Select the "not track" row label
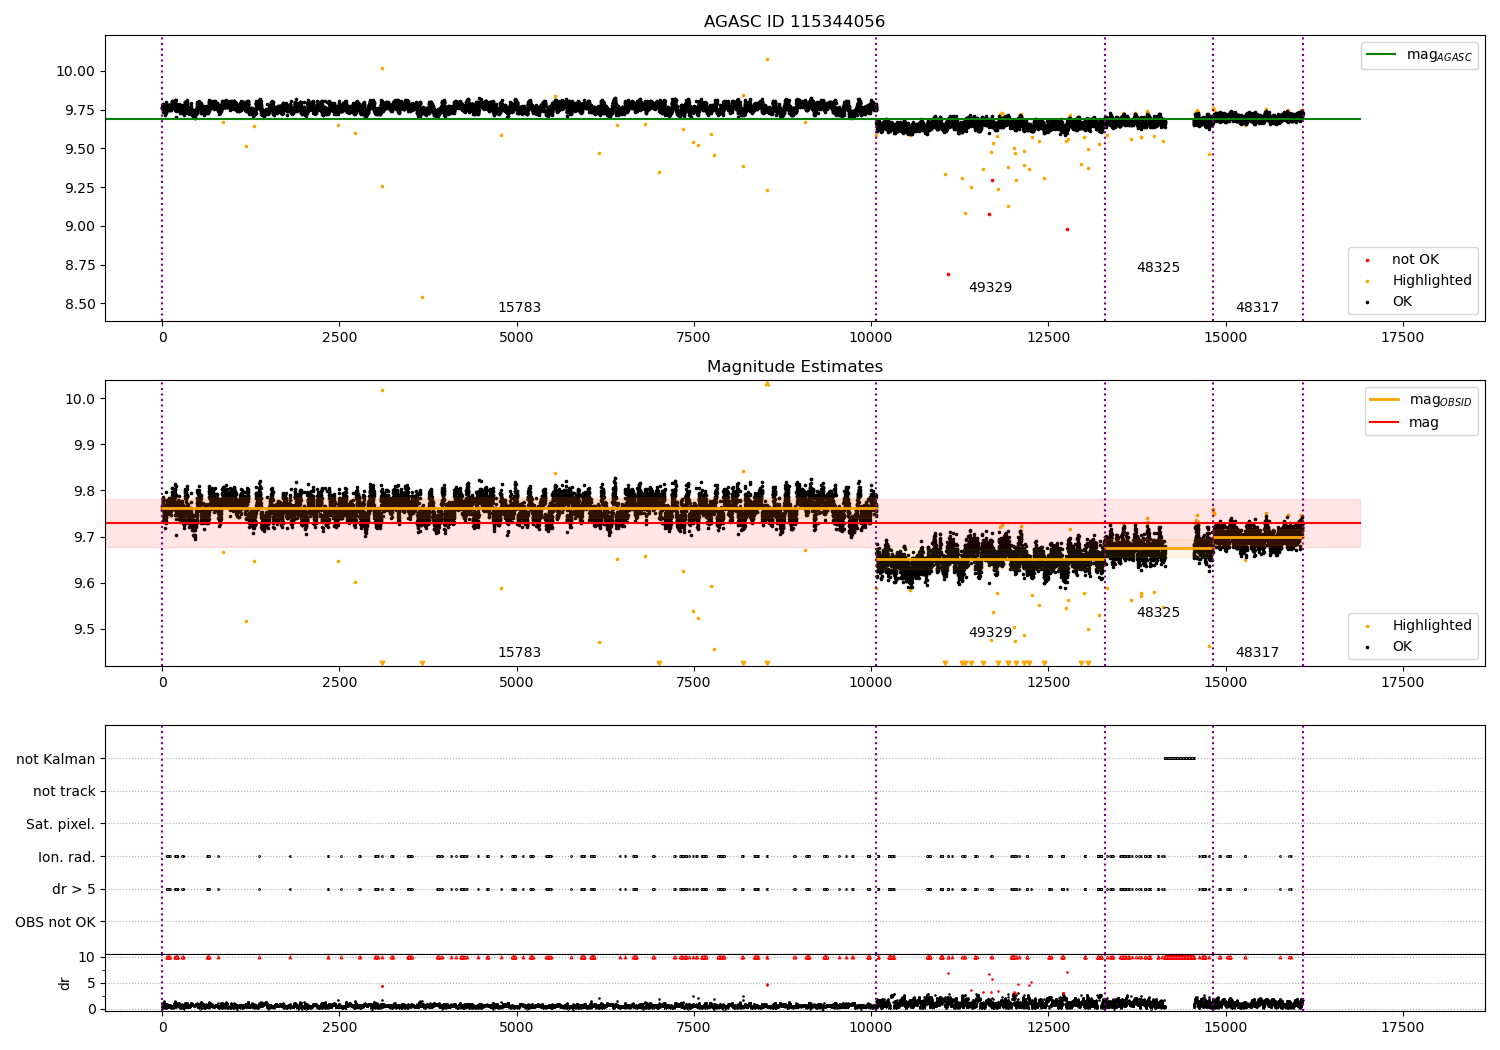The height and width of the screenshot is (1050, 1500). click(x=64, y=792)
